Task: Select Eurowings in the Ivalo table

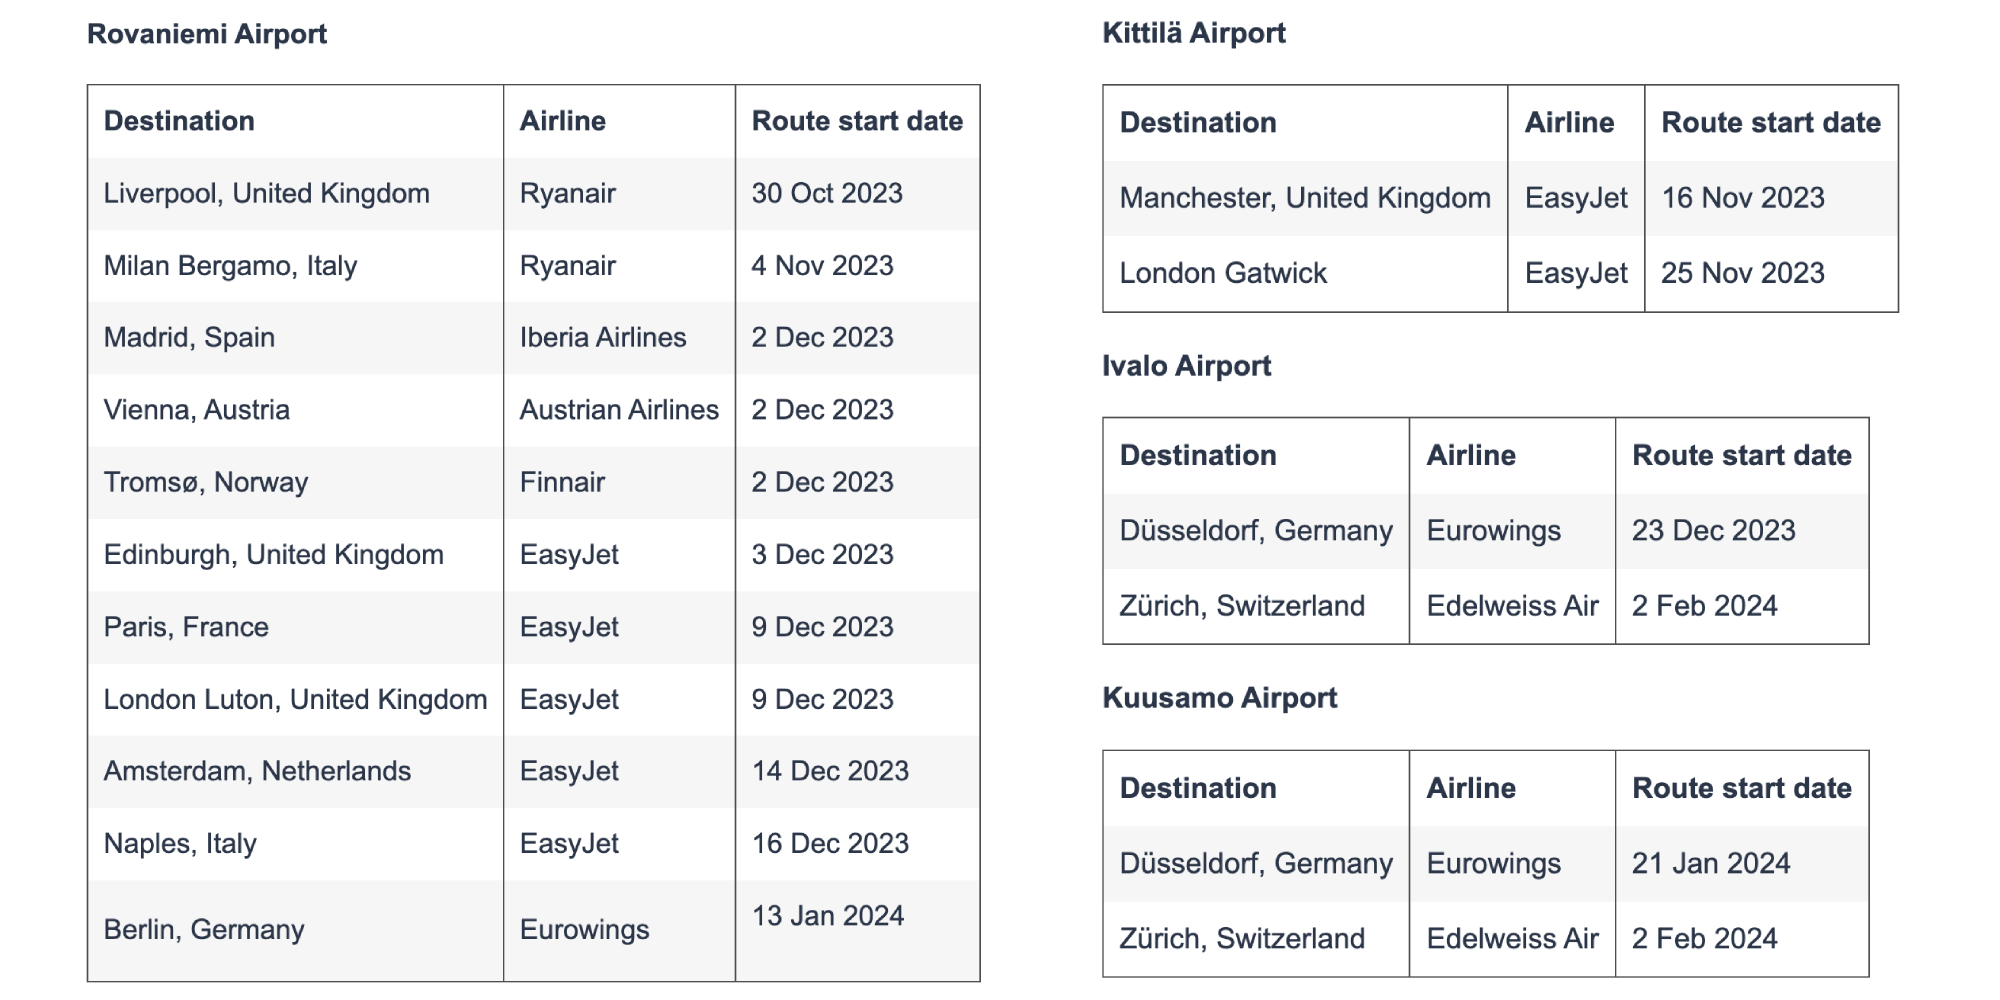Action: coord(1494,531)
